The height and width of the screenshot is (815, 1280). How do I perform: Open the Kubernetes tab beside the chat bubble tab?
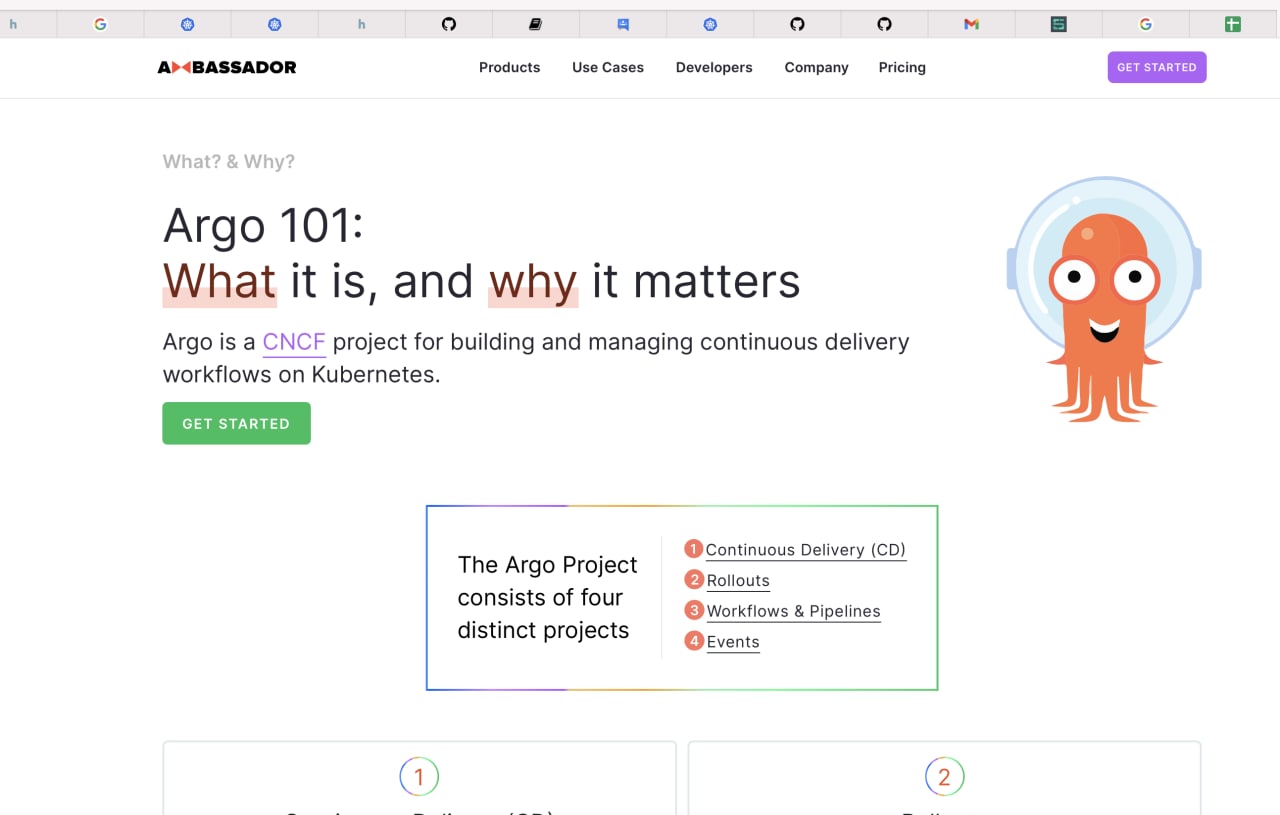tap(710, 24)
